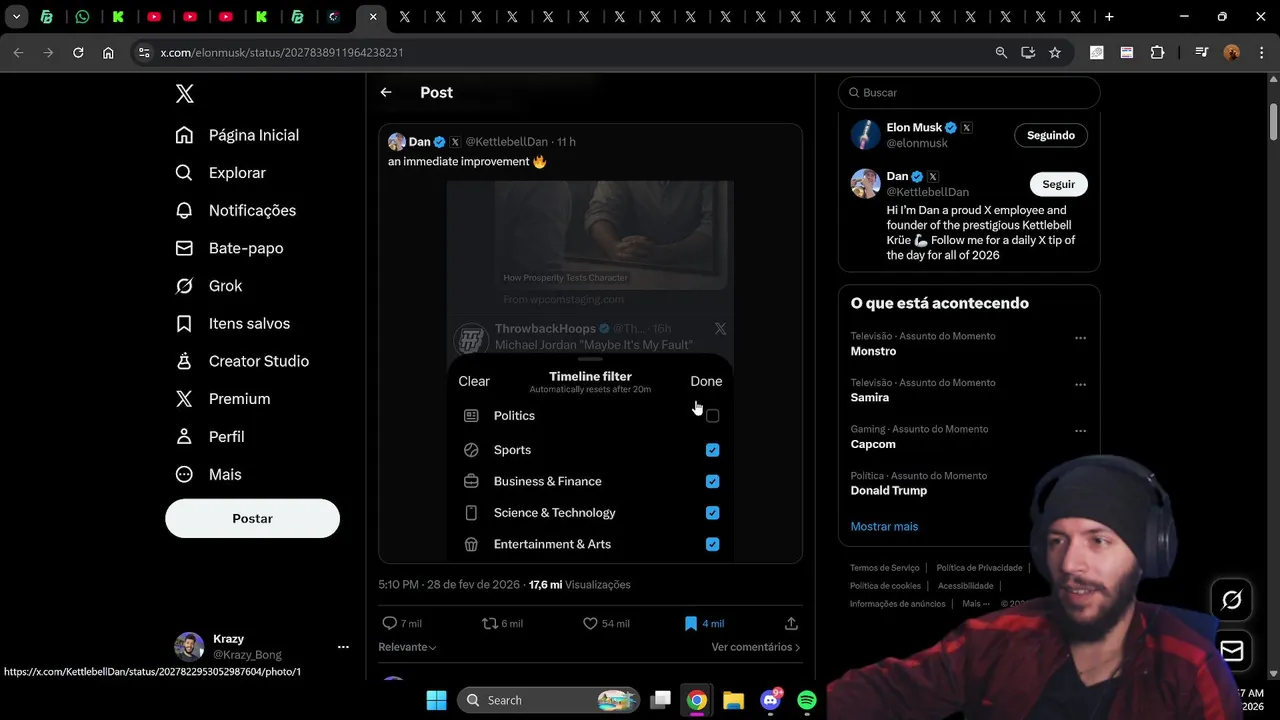Click the share post icon
The image size is (1280, 720).
click(791, 623)
